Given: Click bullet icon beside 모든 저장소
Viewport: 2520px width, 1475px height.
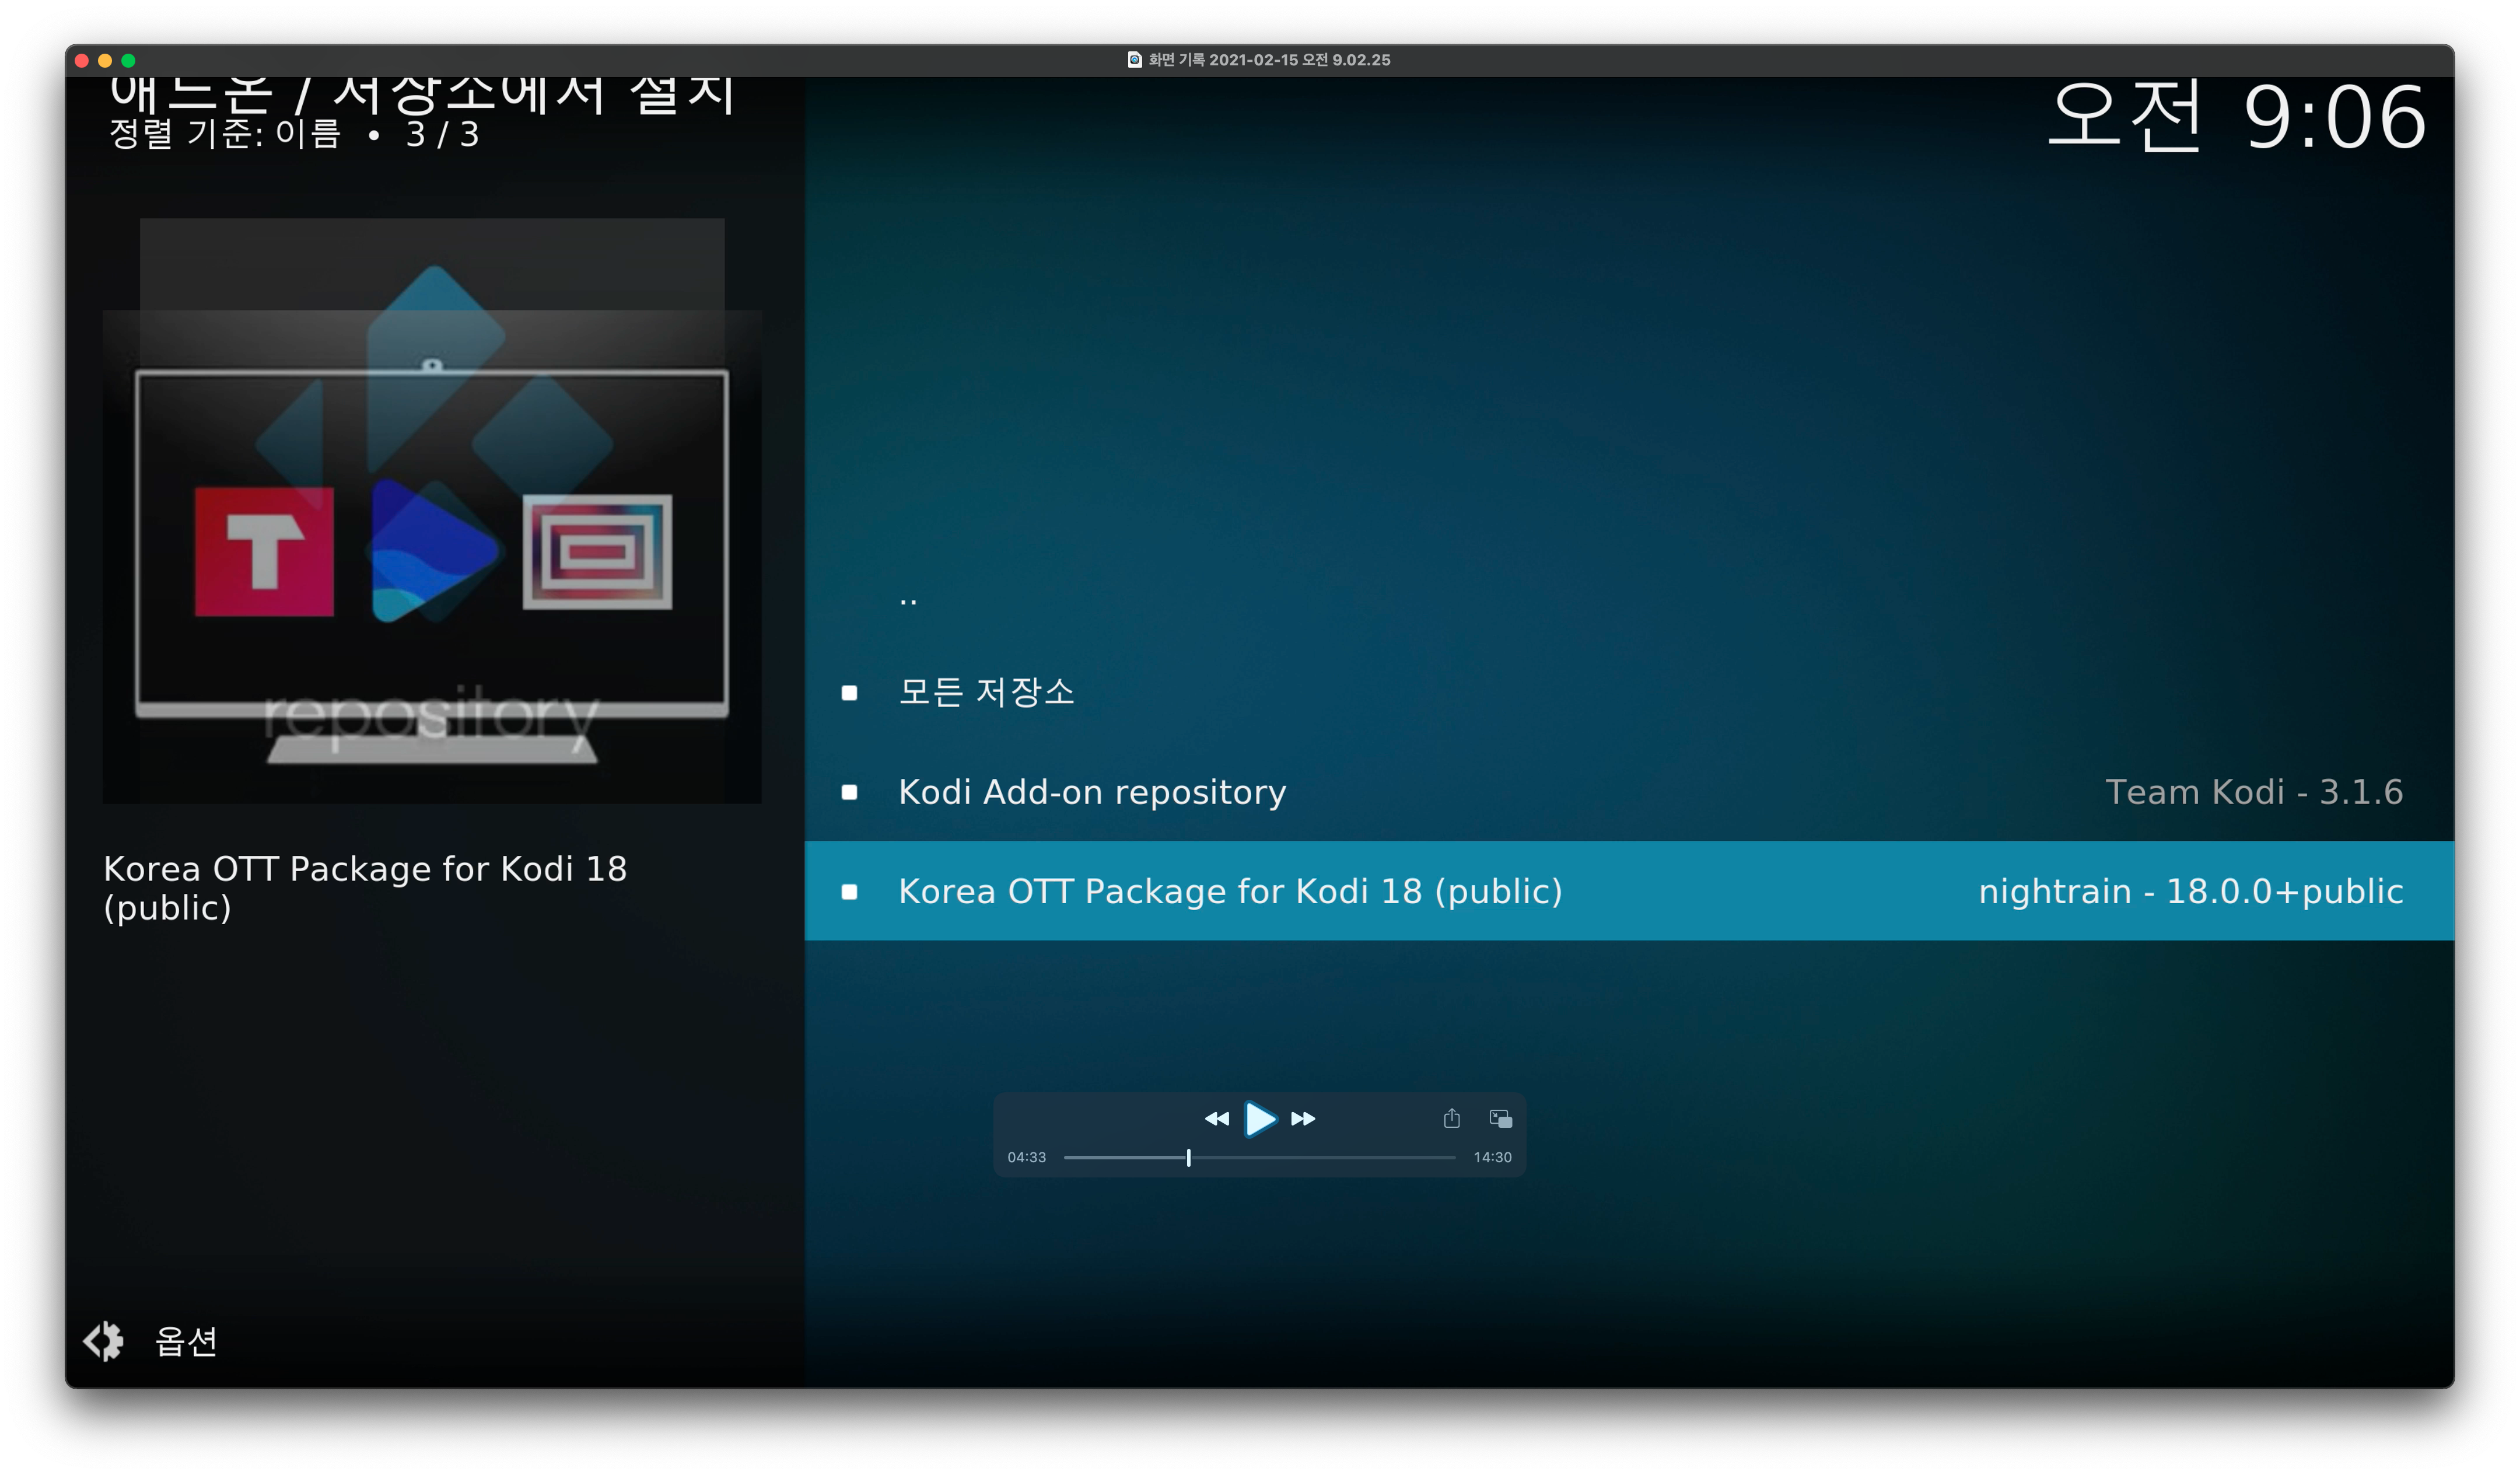Looking at the screenshot, I should tap(849, 692).
